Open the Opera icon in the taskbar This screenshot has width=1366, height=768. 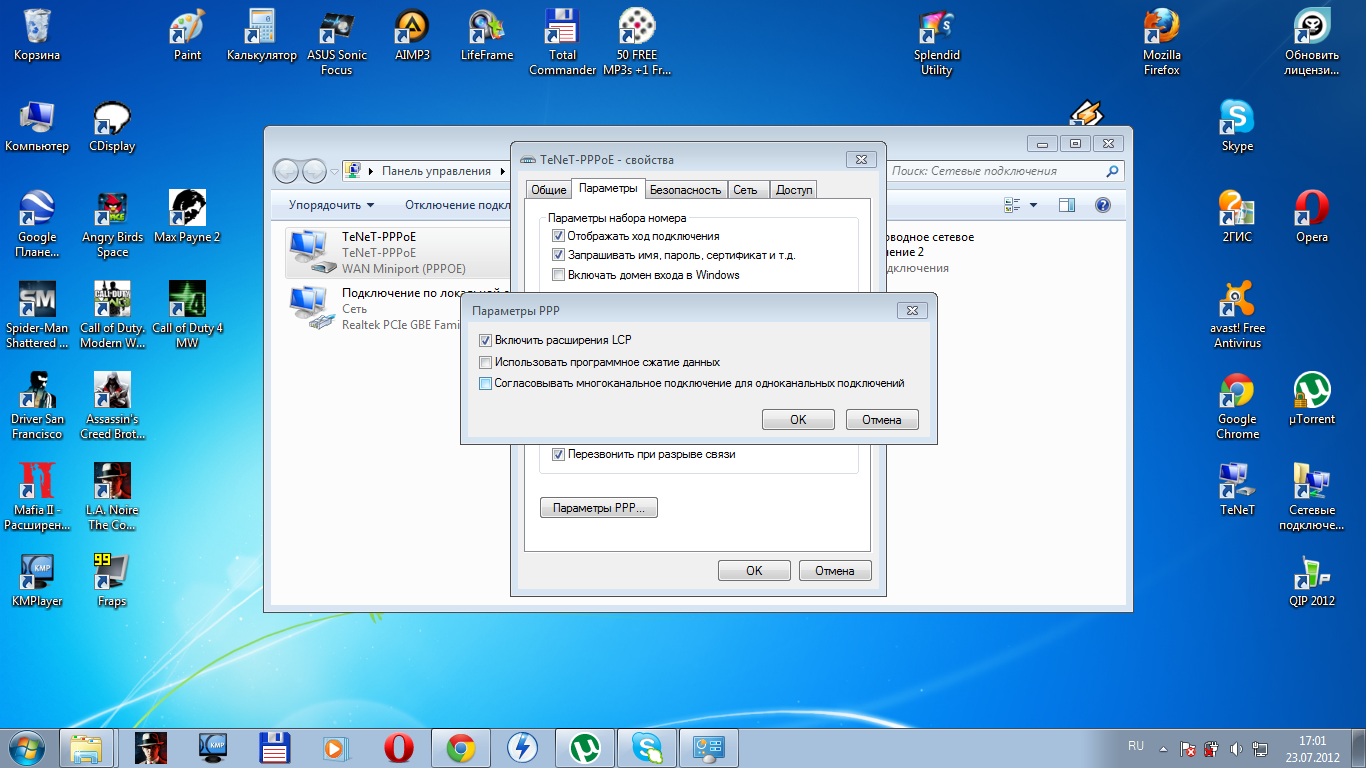[399, 747]
